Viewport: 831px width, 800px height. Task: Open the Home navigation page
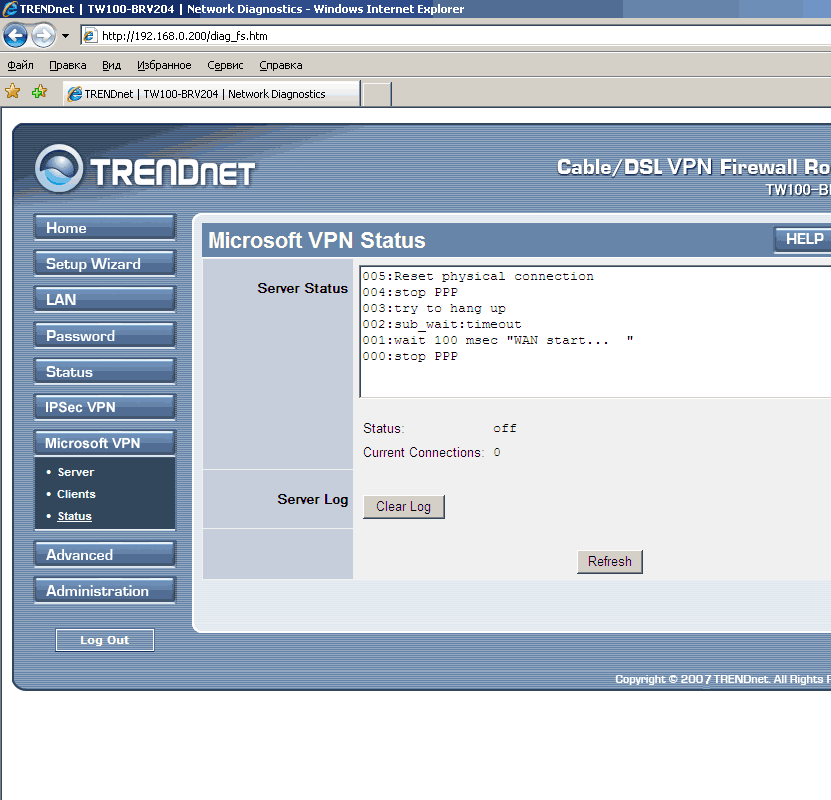tap(104, 228)
